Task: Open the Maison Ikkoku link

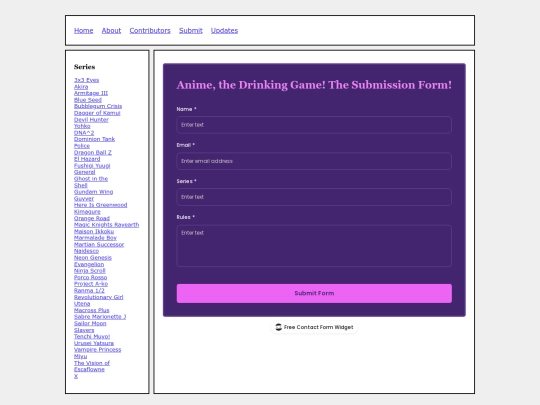Action: tap(94, 231)
